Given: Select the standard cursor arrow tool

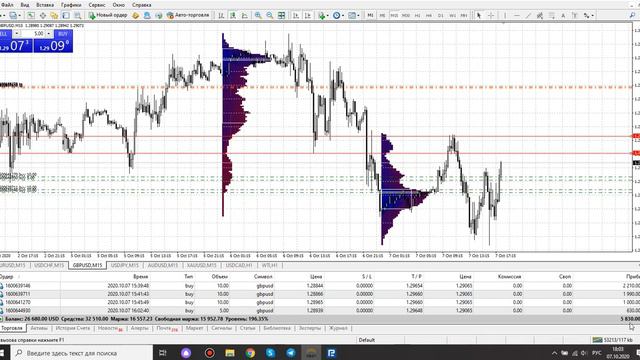Looking at the screenshot, I should pos(479,16).
